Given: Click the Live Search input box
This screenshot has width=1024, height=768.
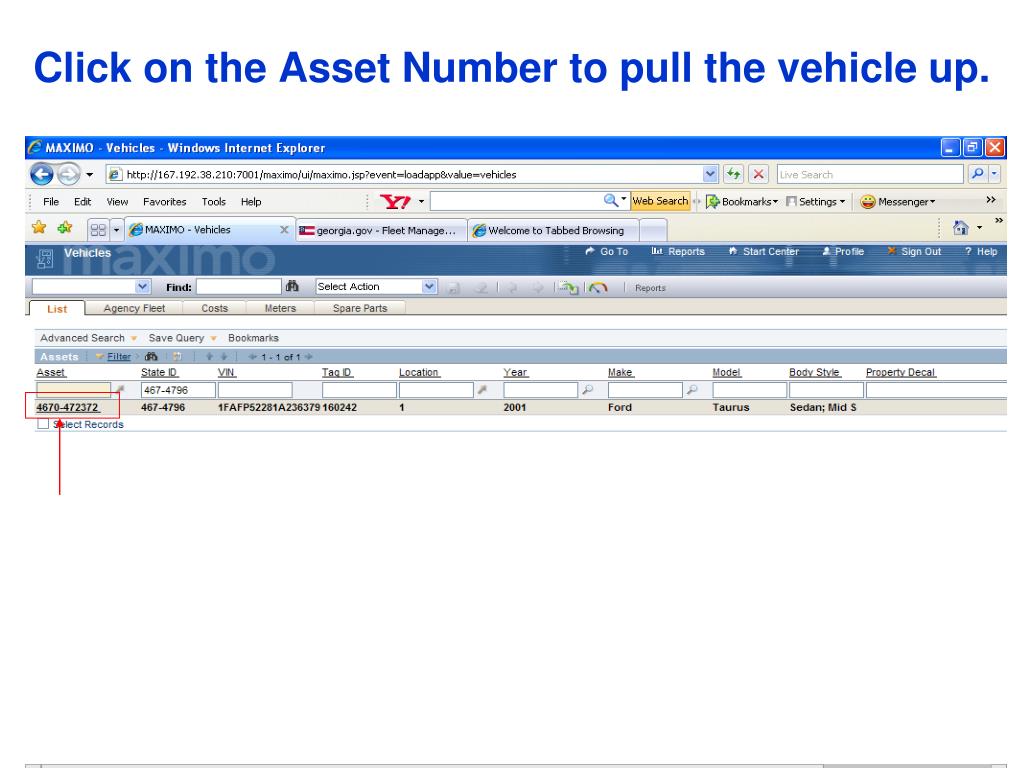Looking at the screenshot, I should [870, 174].
